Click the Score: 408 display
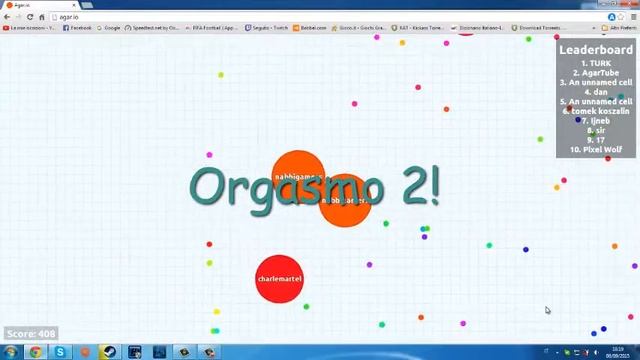Screen dimensions: 640x360 pos(31,334)
